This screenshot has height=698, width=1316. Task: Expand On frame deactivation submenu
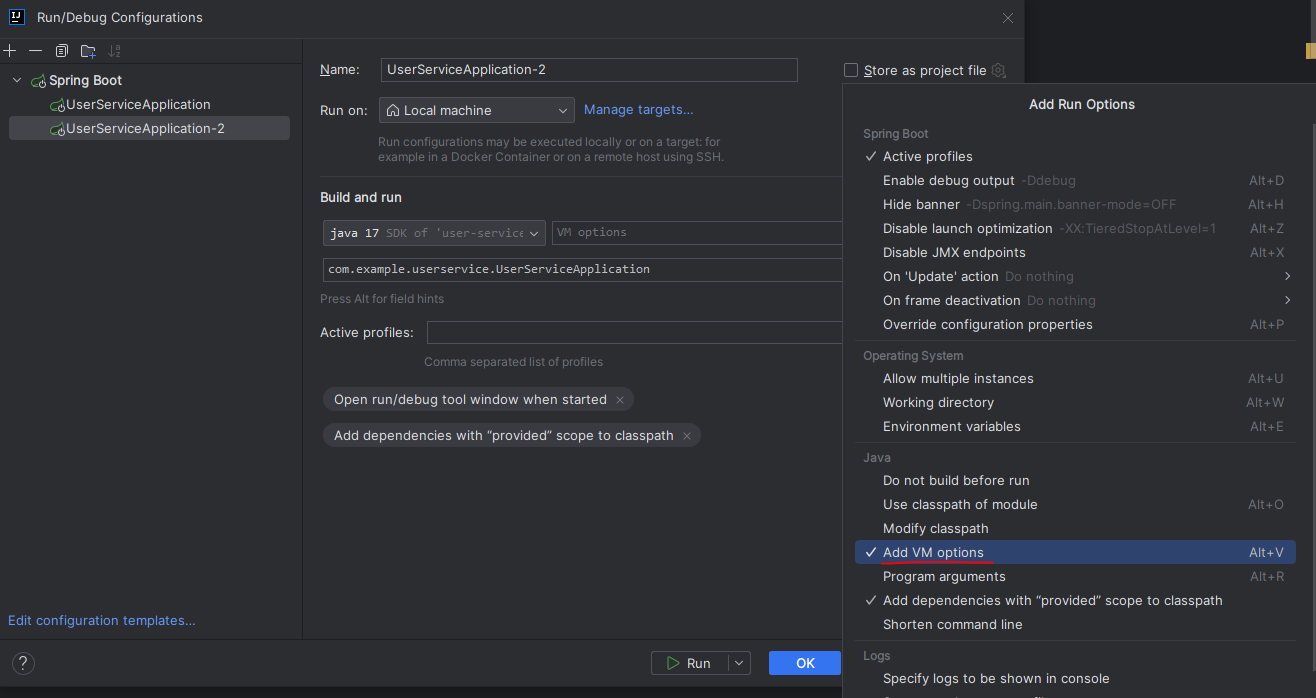click(1075, 301)
